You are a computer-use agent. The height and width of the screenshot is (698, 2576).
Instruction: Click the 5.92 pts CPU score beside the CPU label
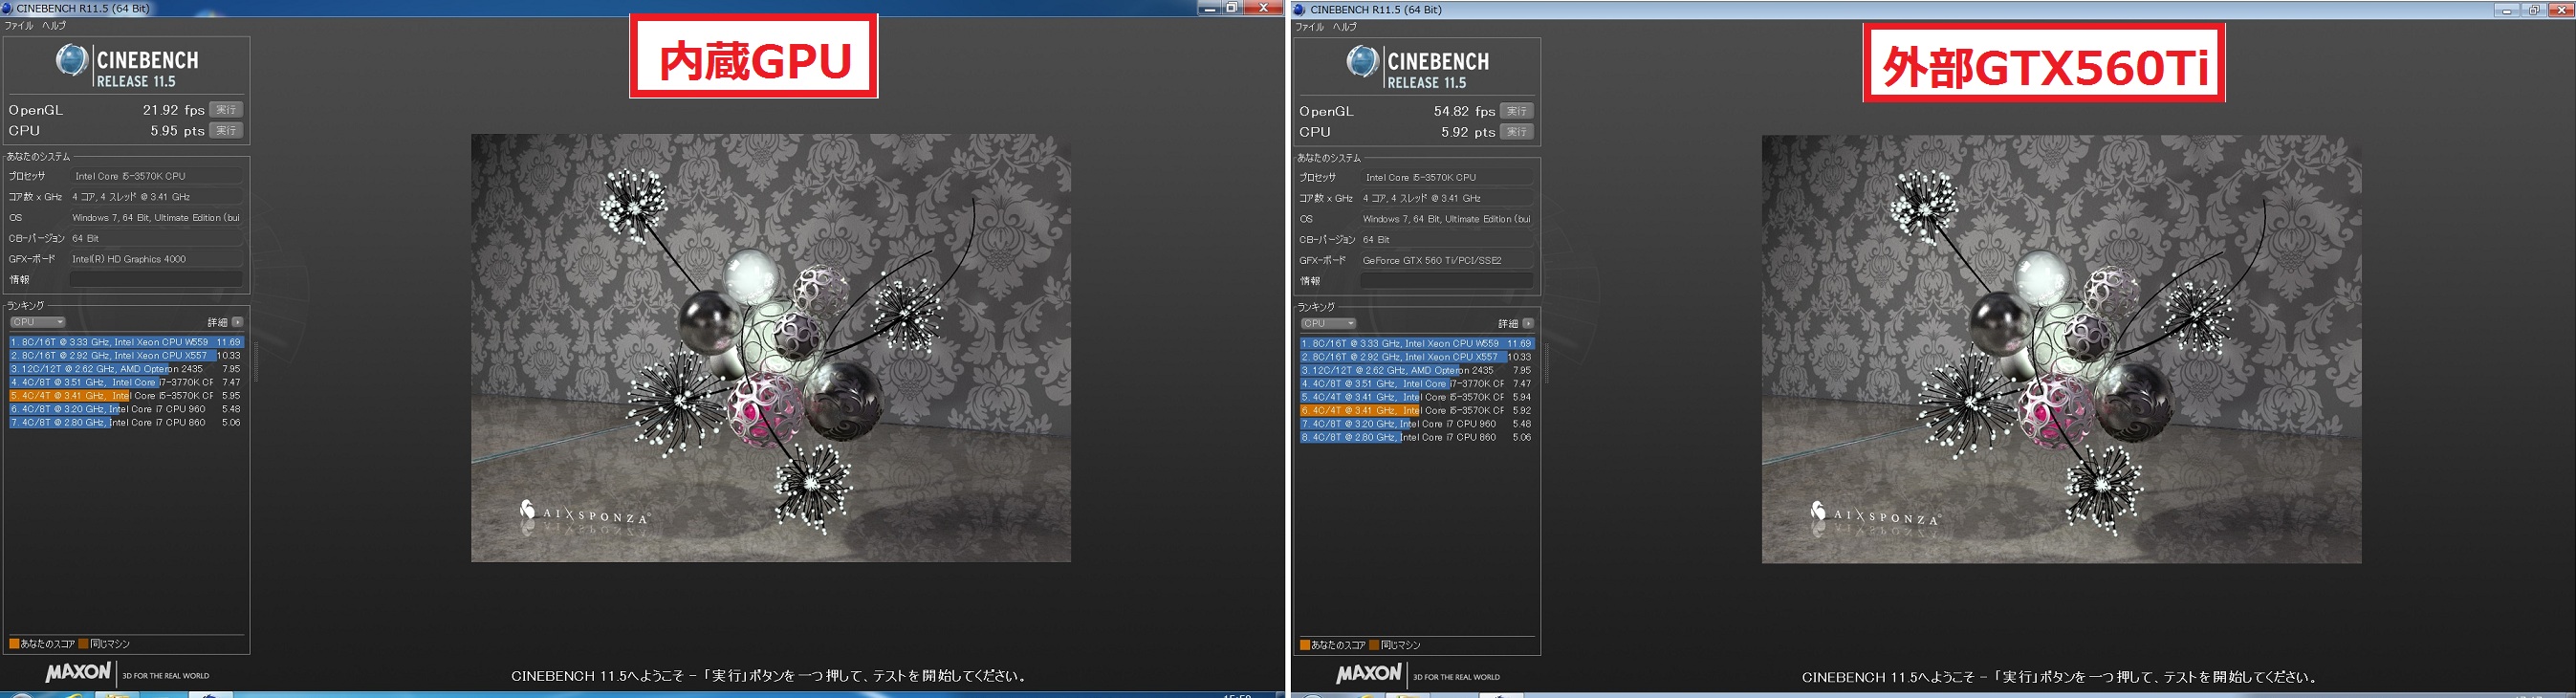pos(1469,132)
